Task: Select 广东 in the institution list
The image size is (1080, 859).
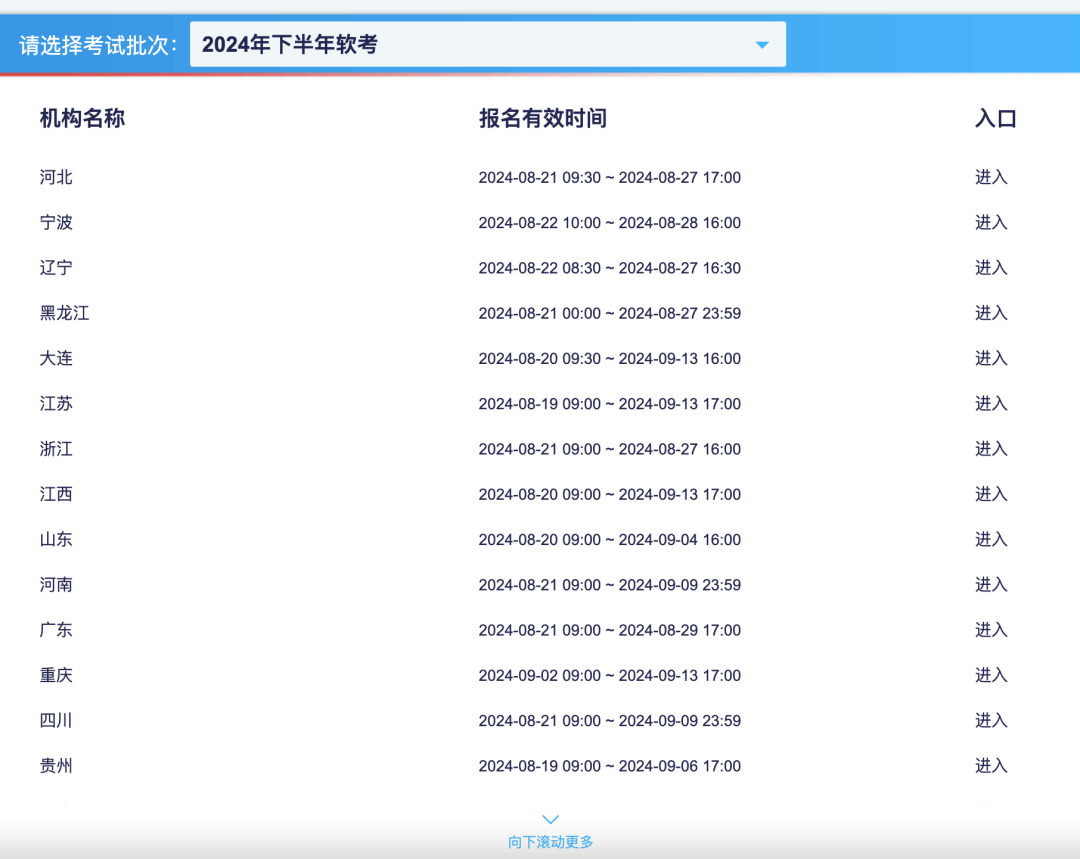Action: click(56, 630)
